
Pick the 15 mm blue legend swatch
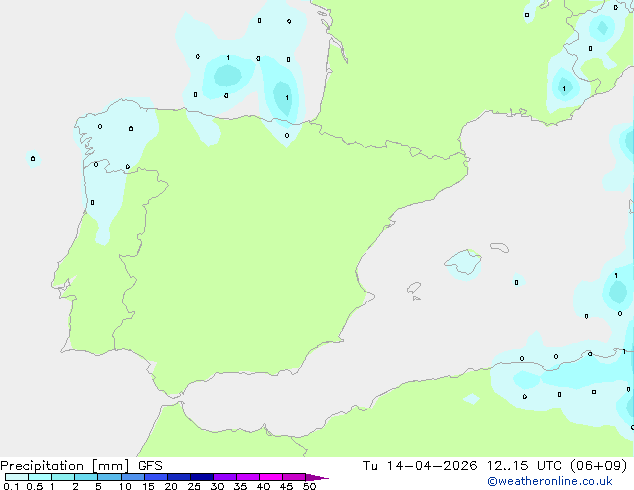click(x=156, y=477)
